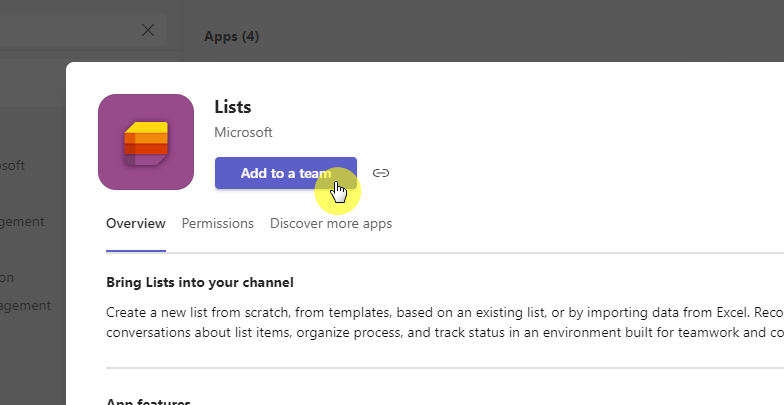The width and height of the screenshot is (784, 405).
Task: Open the Discover more apps tab
Action: (x=331, y=224)
